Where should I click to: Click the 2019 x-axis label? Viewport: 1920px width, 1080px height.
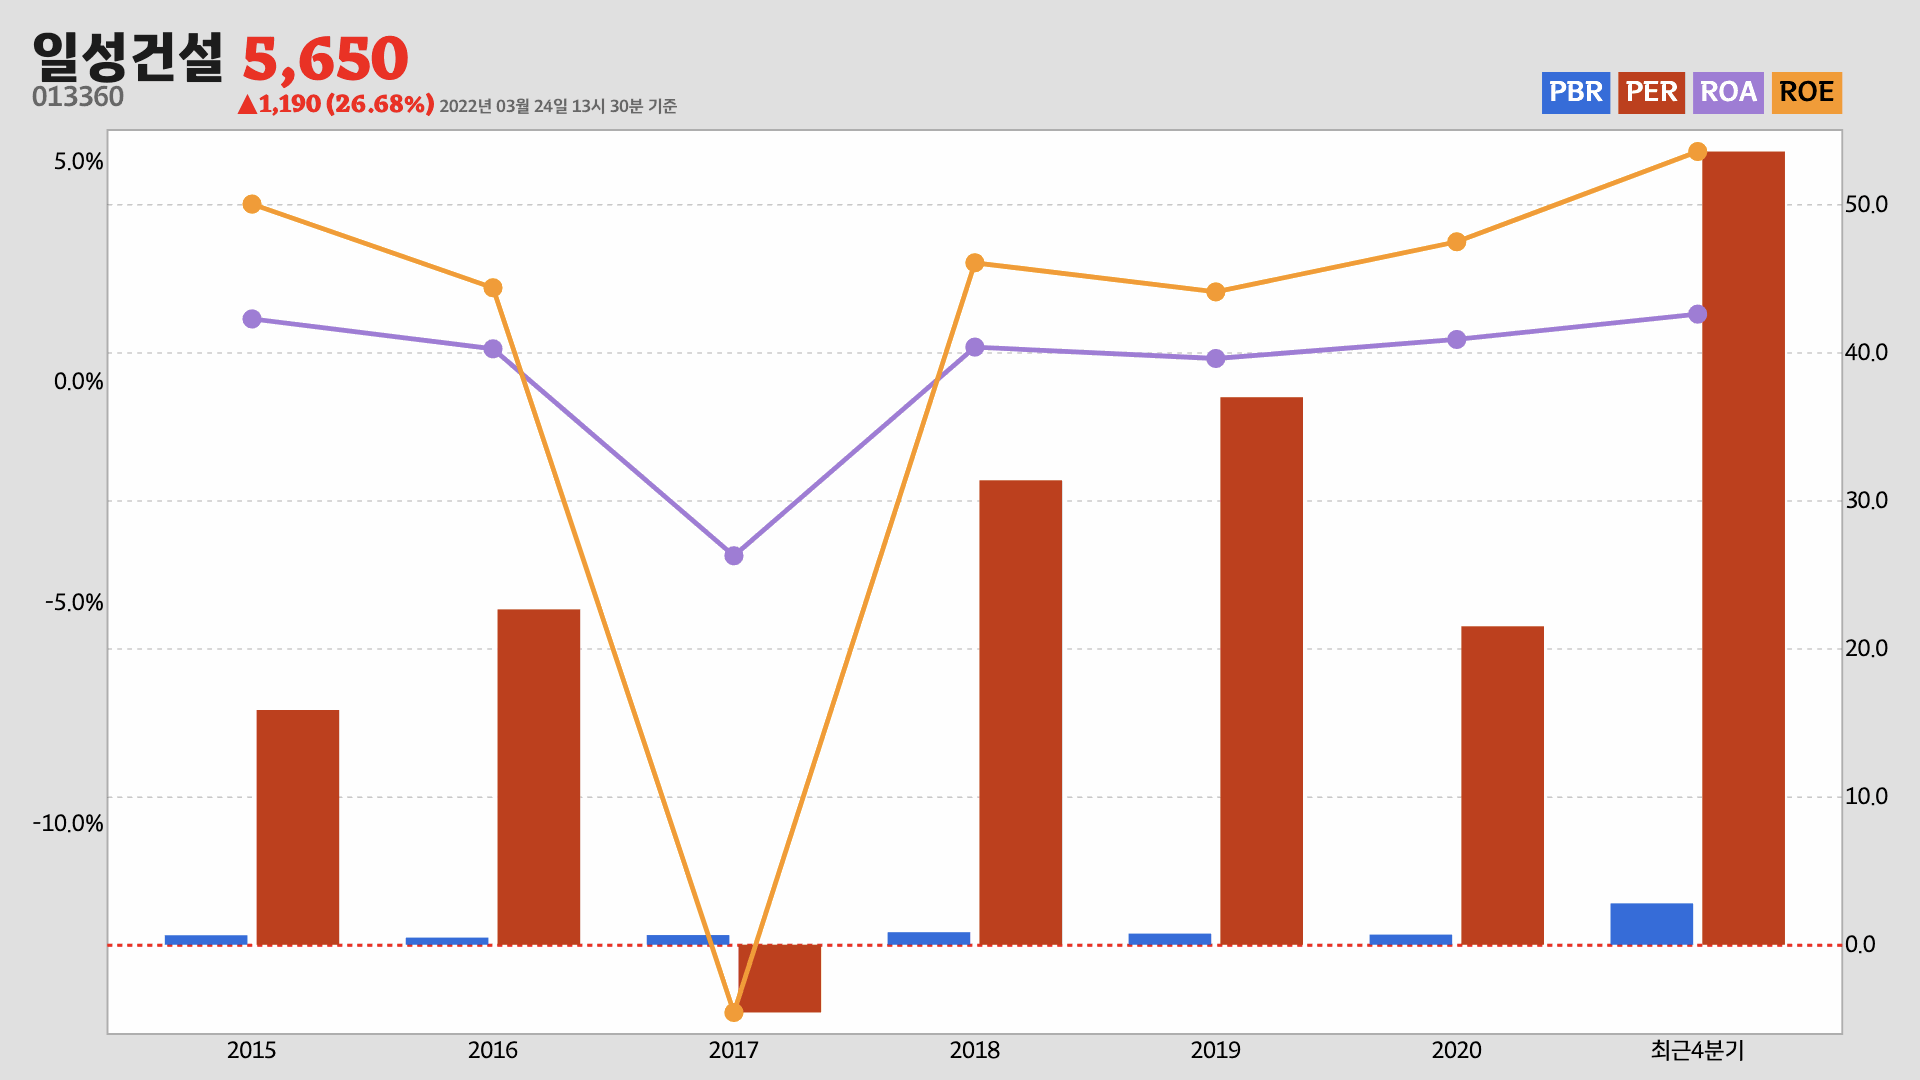pos(1215,1050)
